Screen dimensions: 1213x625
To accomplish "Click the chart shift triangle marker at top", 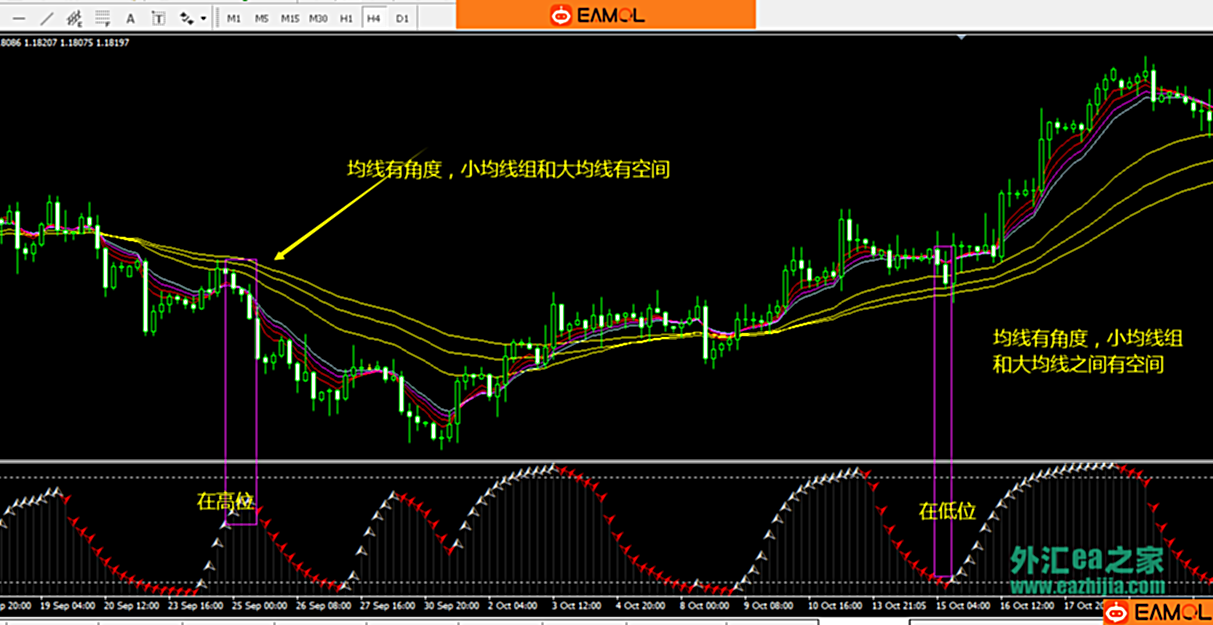I will (962, 37).
